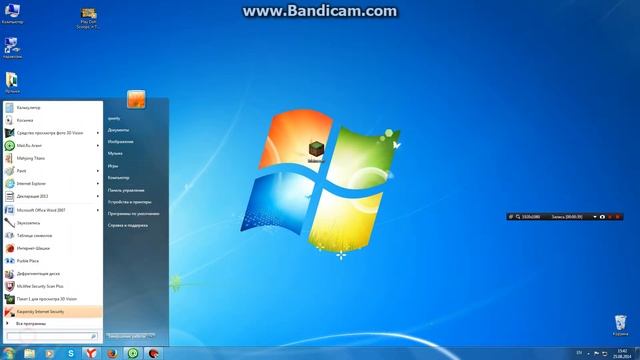Expand 3D Vision photo viewer jump list
Screen dimensions: 640x360
(x=98, y=133)
